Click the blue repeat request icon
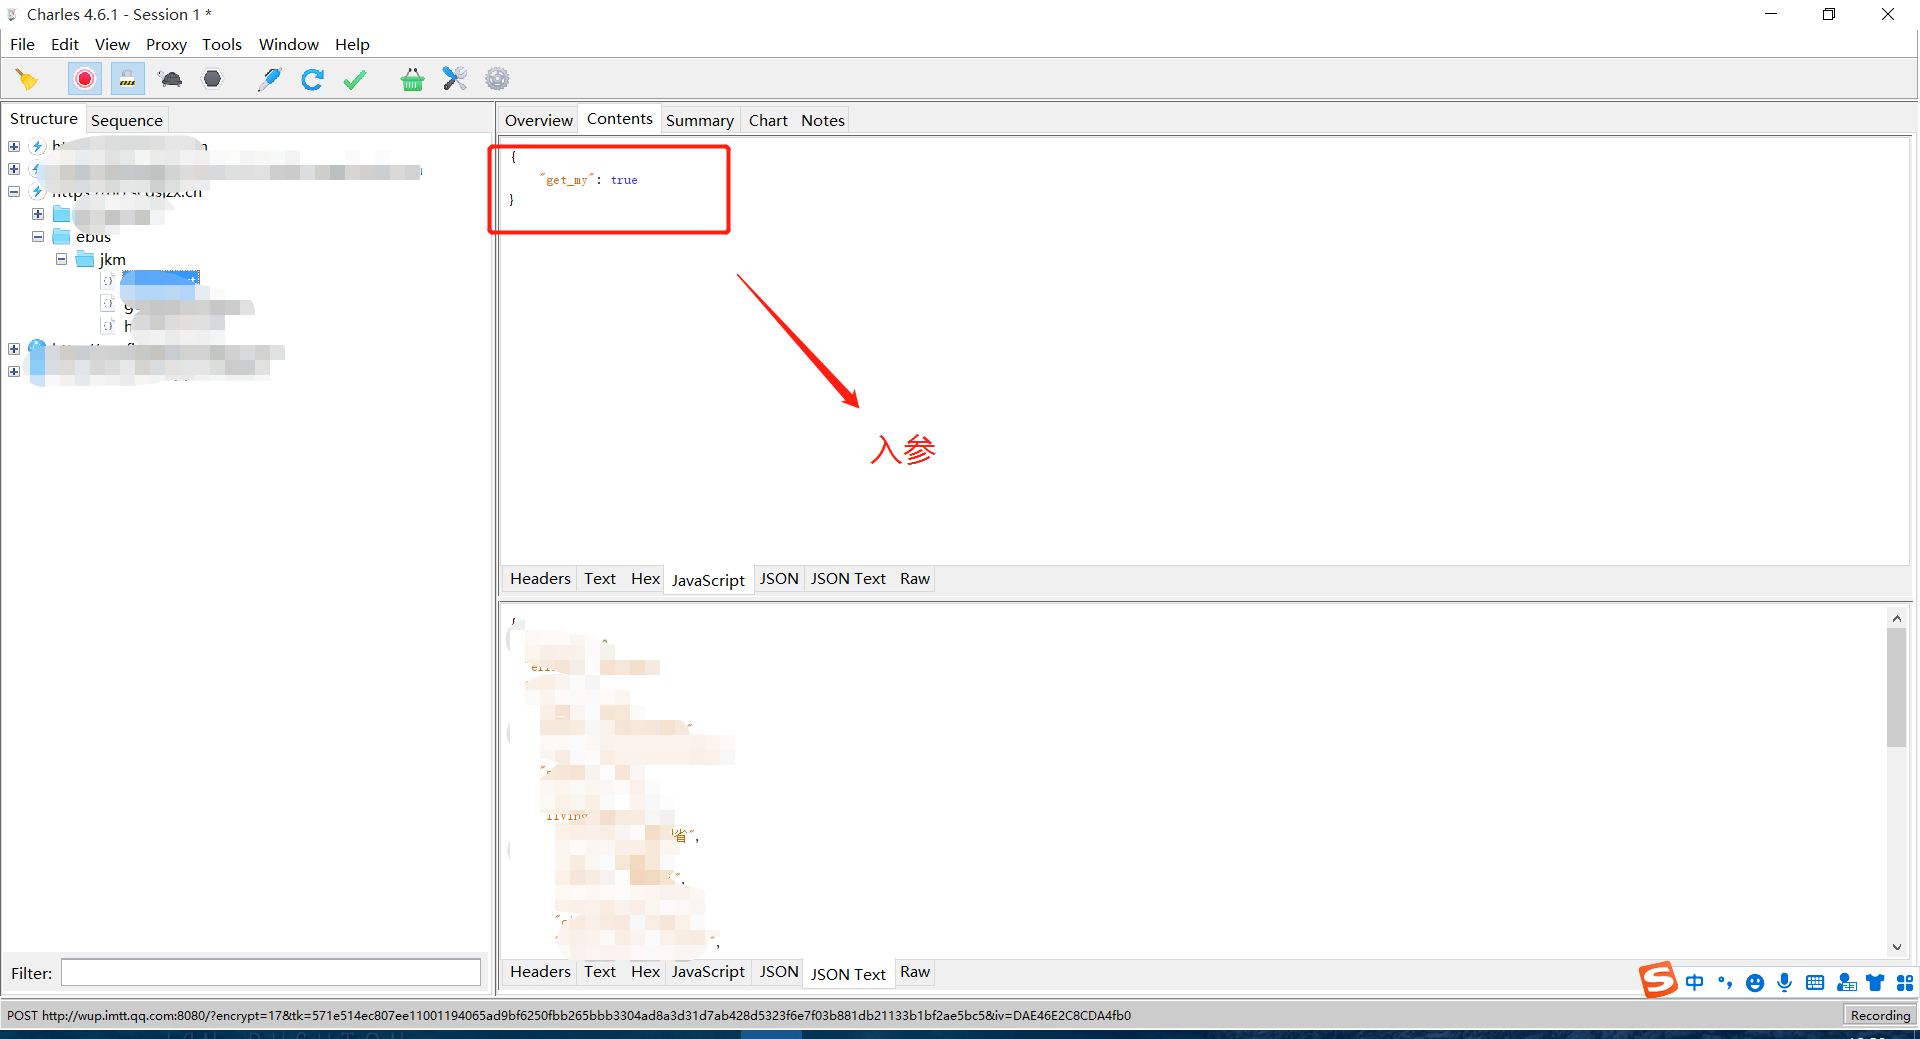Image resolution: width=1920 pixels, height=1039 pixels. 312,79
